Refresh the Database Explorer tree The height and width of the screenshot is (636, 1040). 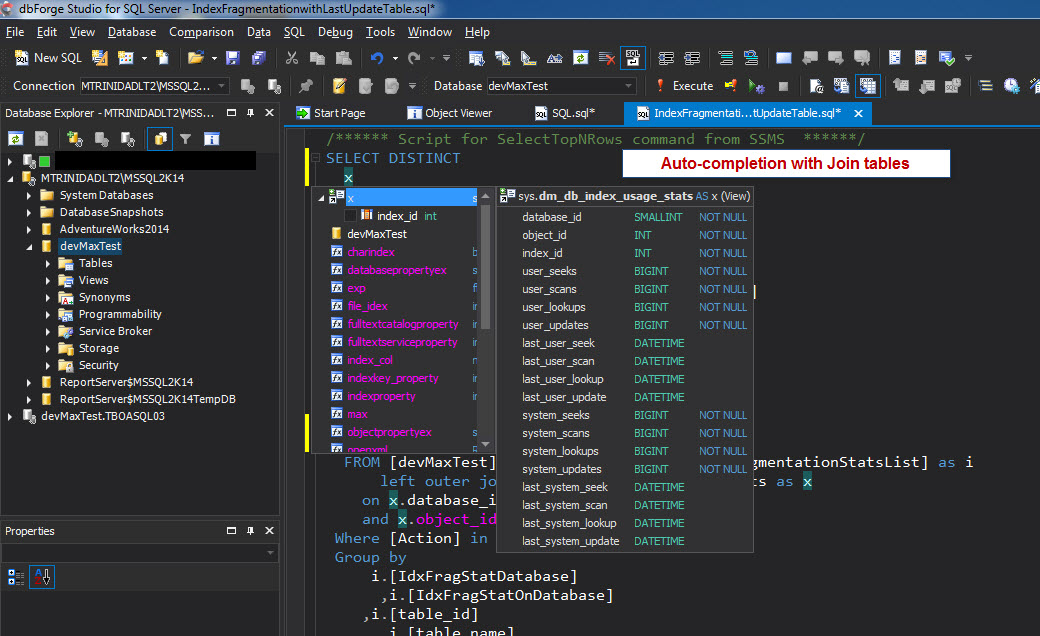click(16, 139)
